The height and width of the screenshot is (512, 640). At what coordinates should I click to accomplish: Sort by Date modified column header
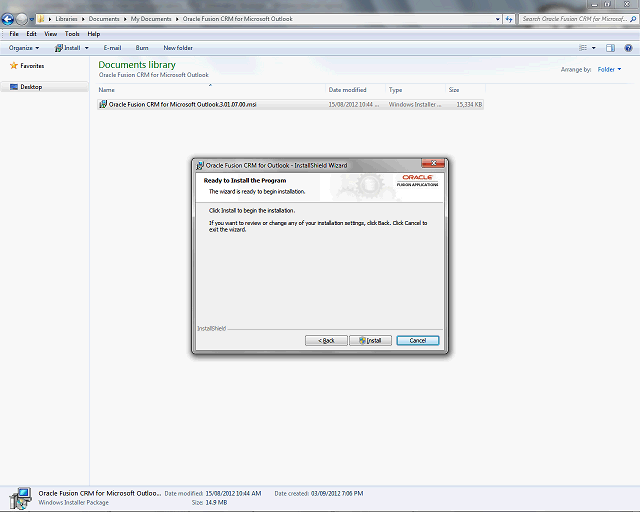click(355, 90)
